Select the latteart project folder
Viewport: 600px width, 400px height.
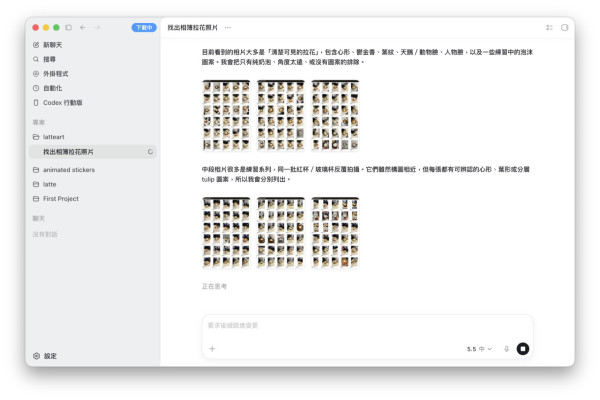(49, 137)
